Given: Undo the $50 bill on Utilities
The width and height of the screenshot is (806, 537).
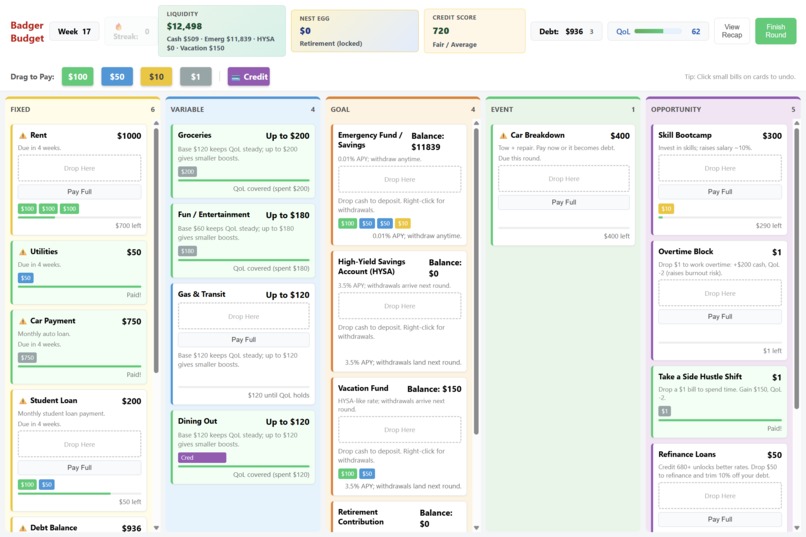Looking at the screenshot, I should 26,278.
